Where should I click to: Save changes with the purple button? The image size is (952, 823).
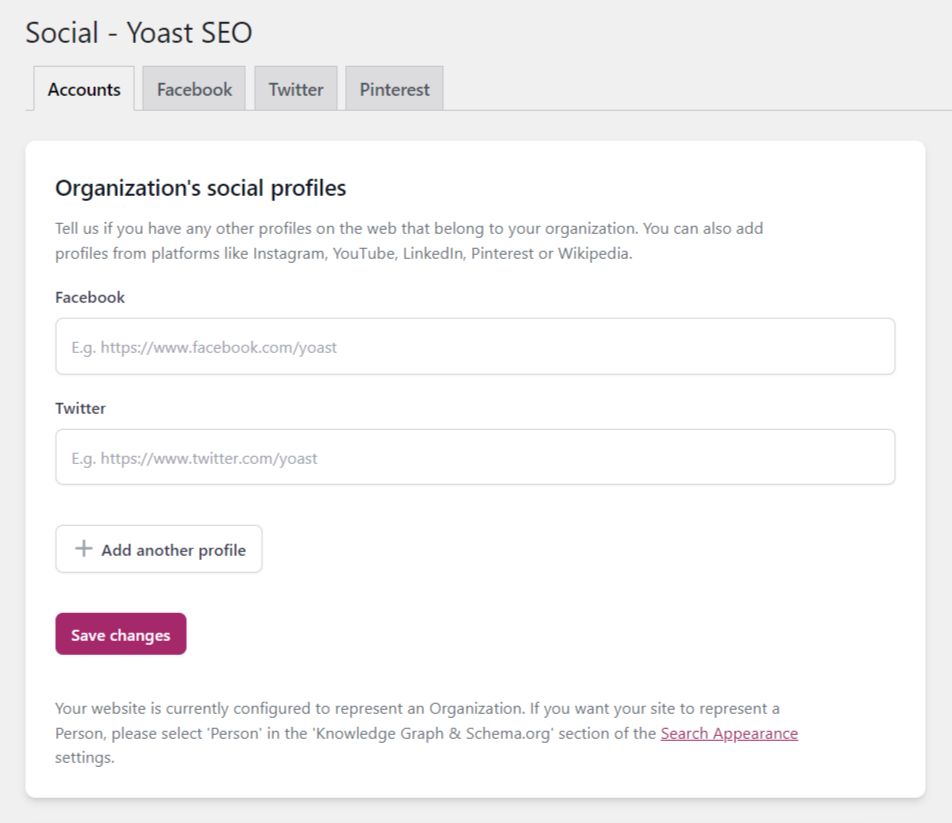pos(121,634)
